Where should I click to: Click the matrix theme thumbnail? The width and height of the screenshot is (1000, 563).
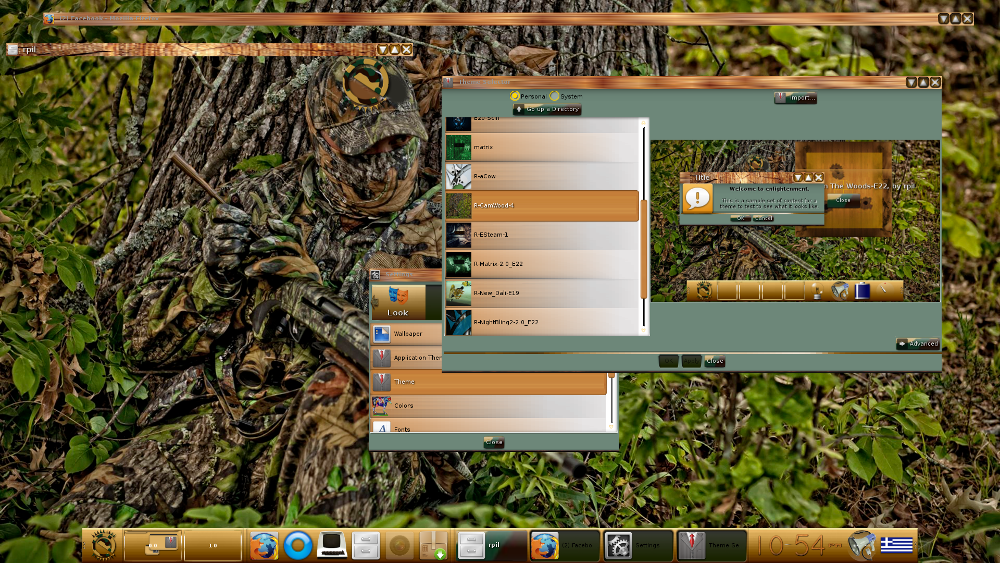pos(458,147)
